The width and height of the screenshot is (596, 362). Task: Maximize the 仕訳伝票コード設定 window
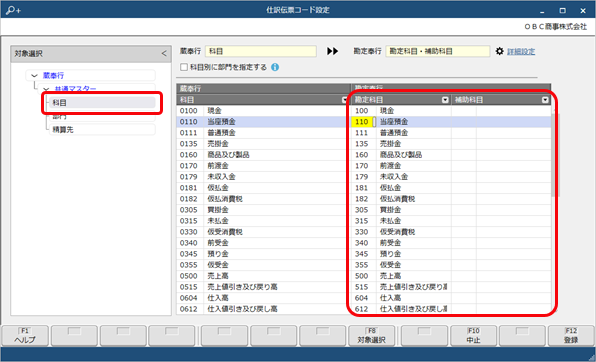[563, 11]
